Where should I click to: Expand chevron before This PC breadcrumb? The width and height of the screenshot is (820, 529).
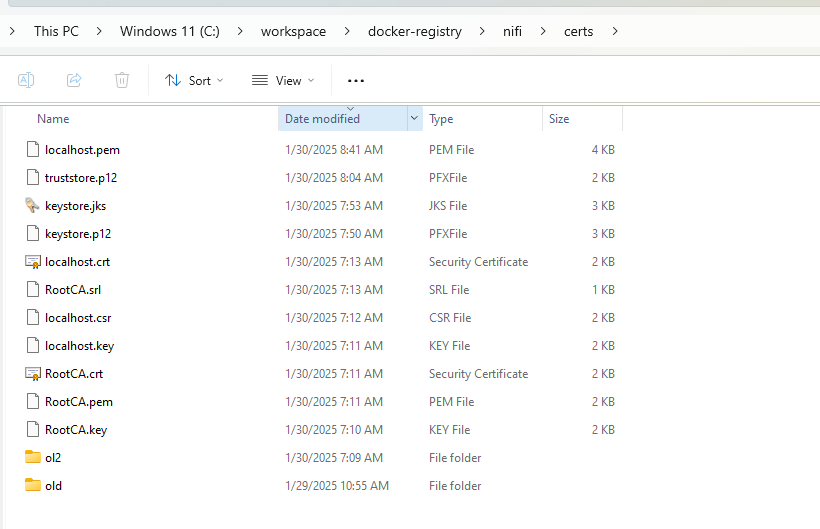(x=13, y=31)
